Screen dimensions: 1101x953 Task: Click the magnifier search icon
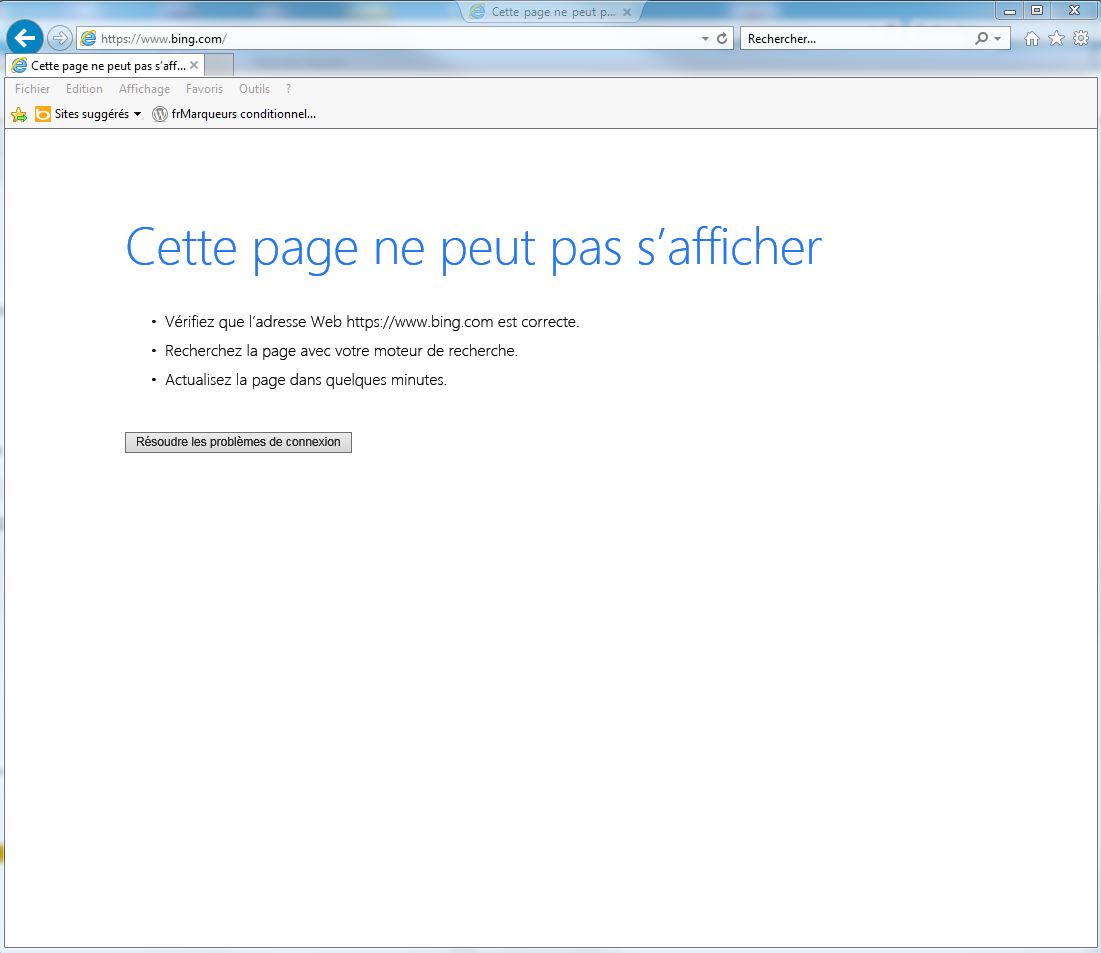(982, 38)
